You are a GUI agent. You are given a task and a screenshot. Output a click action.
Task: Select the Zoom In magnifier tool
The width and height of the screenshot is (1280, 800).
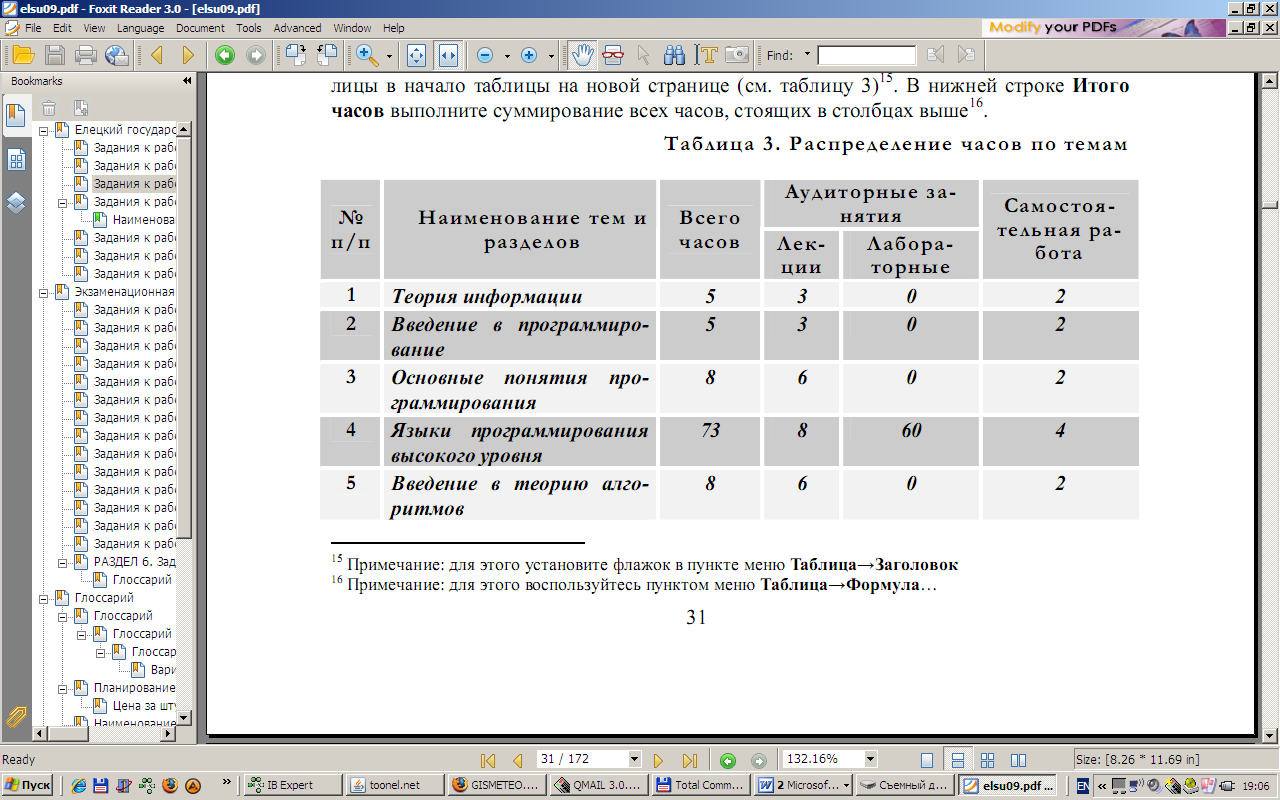click(x=366, y=55)
